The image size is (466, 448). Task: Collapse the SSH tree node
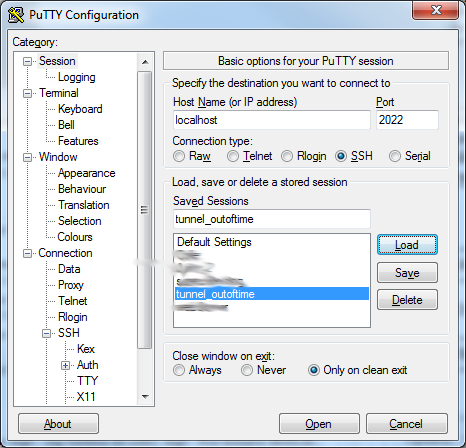tap(47, 333)
